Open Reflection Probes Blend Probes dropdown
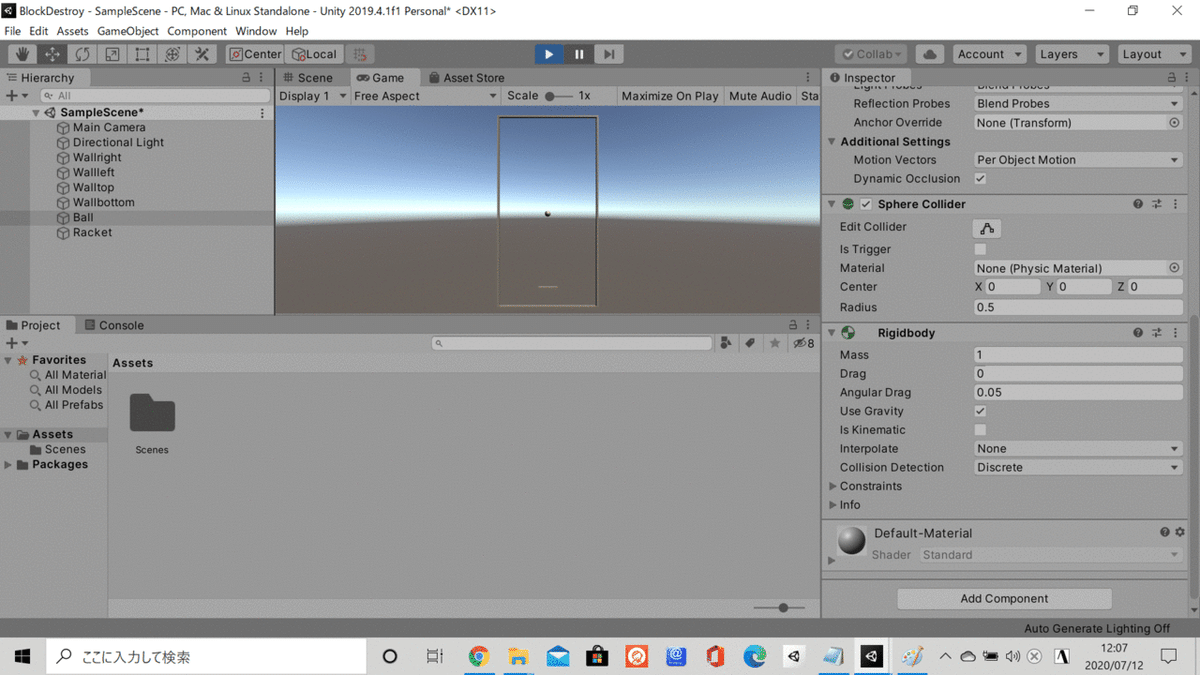Screen dimensions: 1200x675 (1078, 104)
